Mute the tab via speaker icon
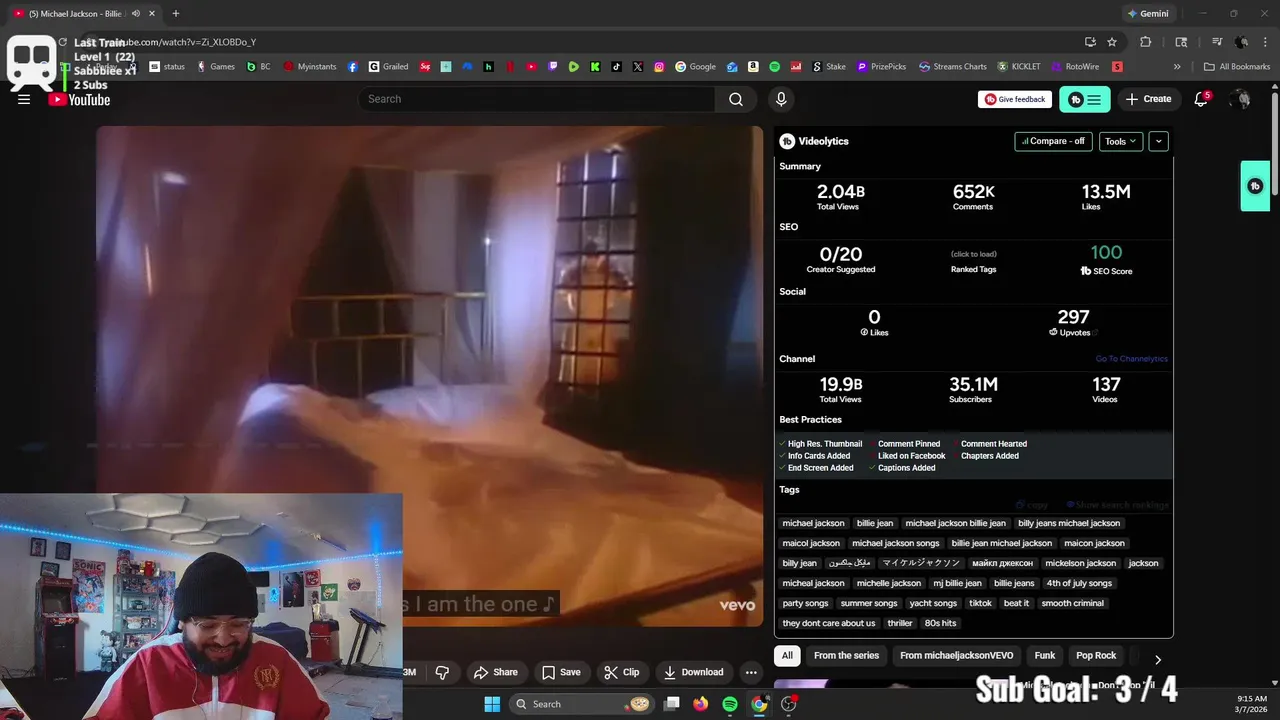This screenshot has height=720, width=1280. [136, 14]
